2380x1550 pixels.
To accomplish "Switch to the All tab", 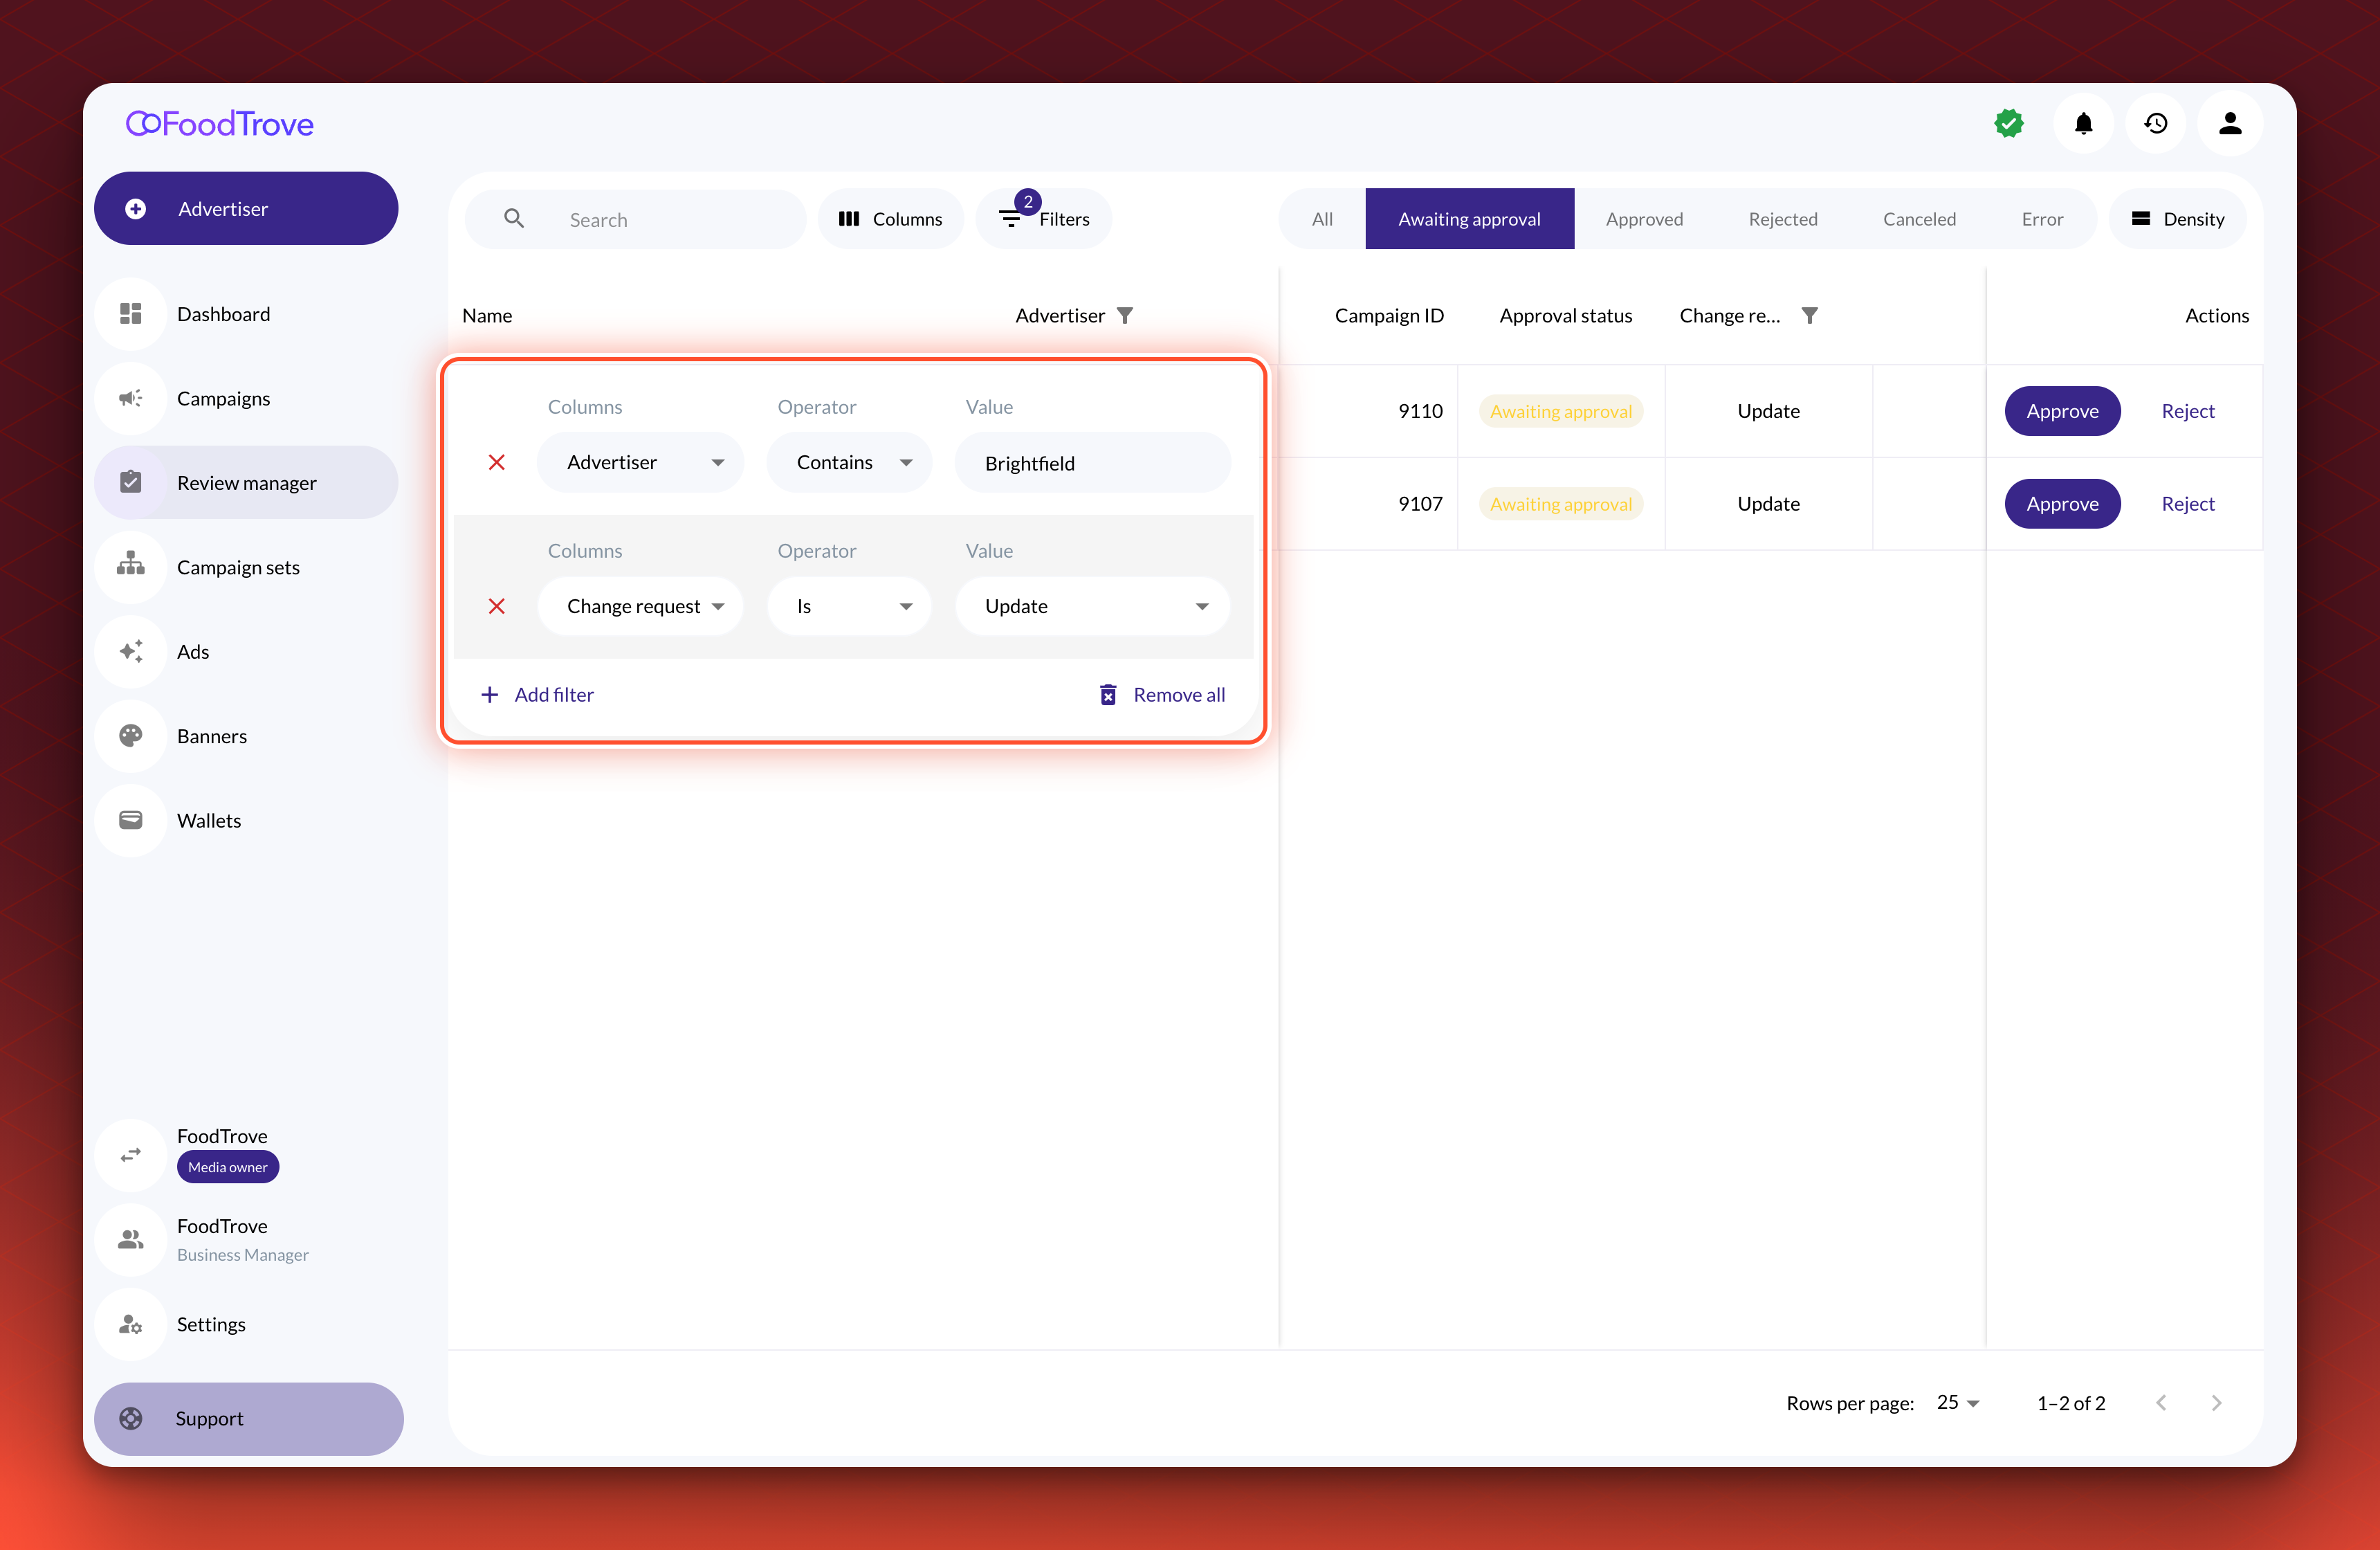I will tap(1322, 219).
